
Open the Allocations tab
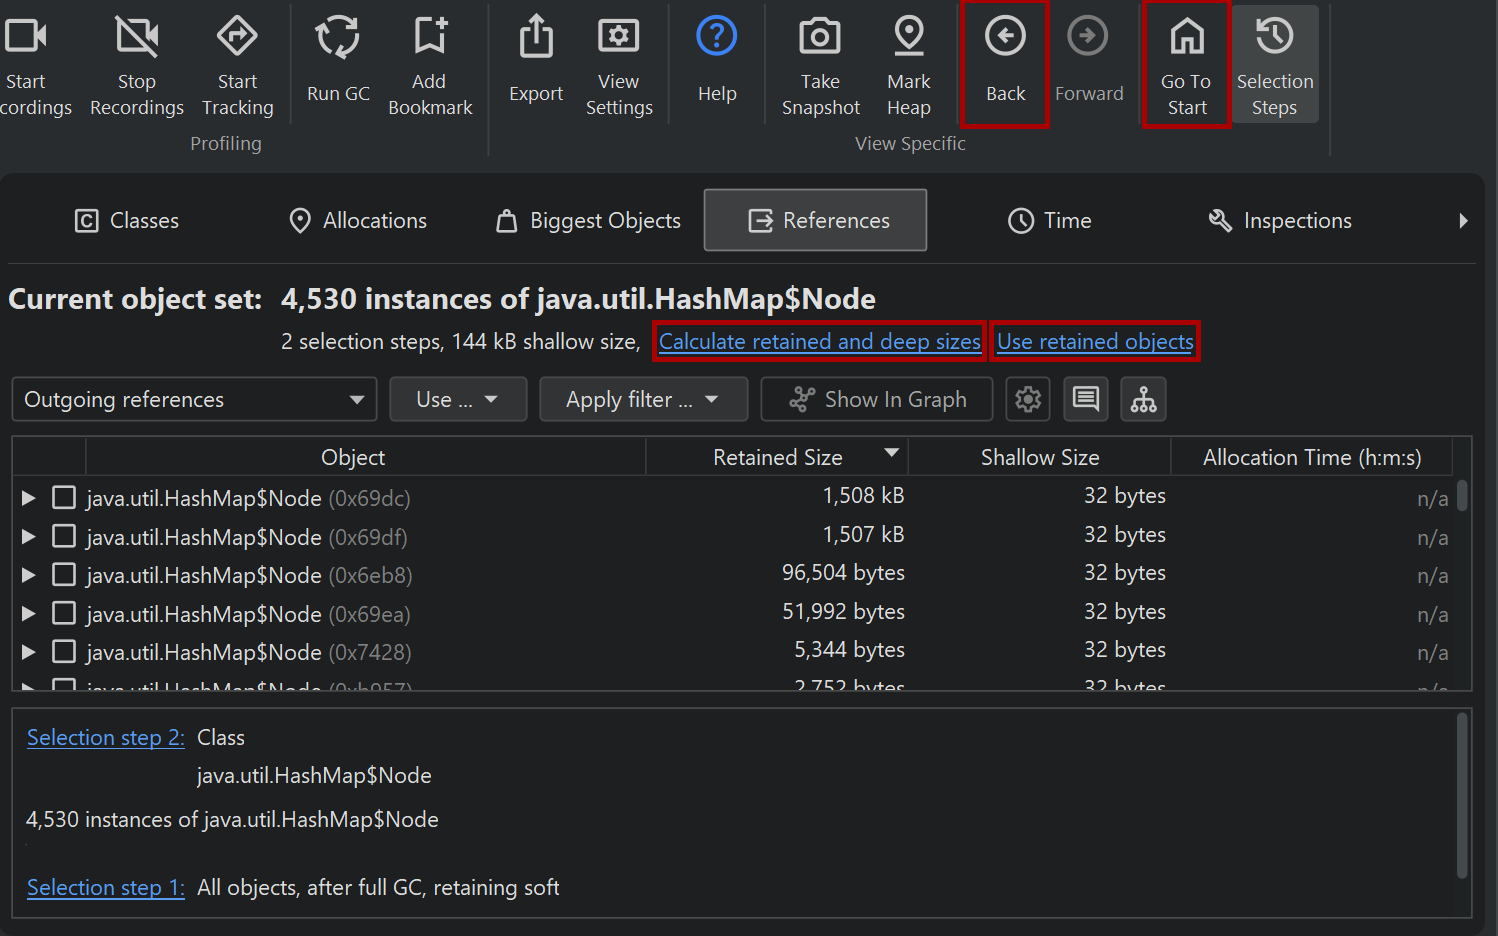(x=358, y=221)
